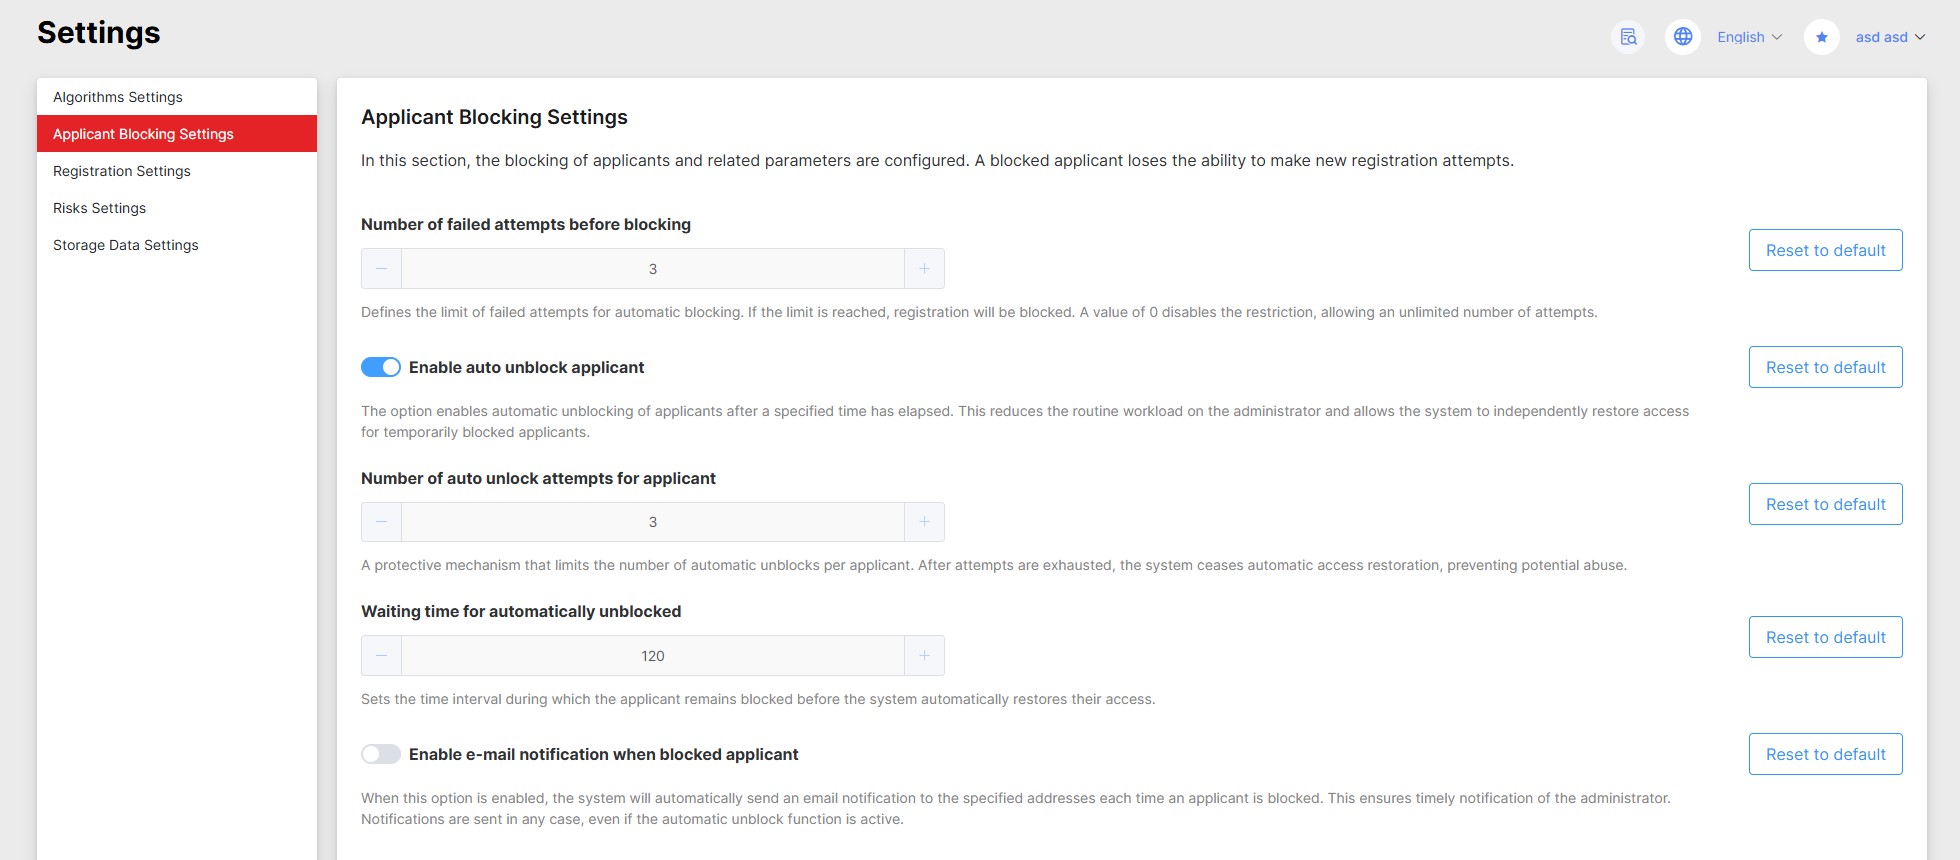Open the English language dropdown
Image resolution: width=1960 pixels, height=860 pixels.
[1749, 37]
